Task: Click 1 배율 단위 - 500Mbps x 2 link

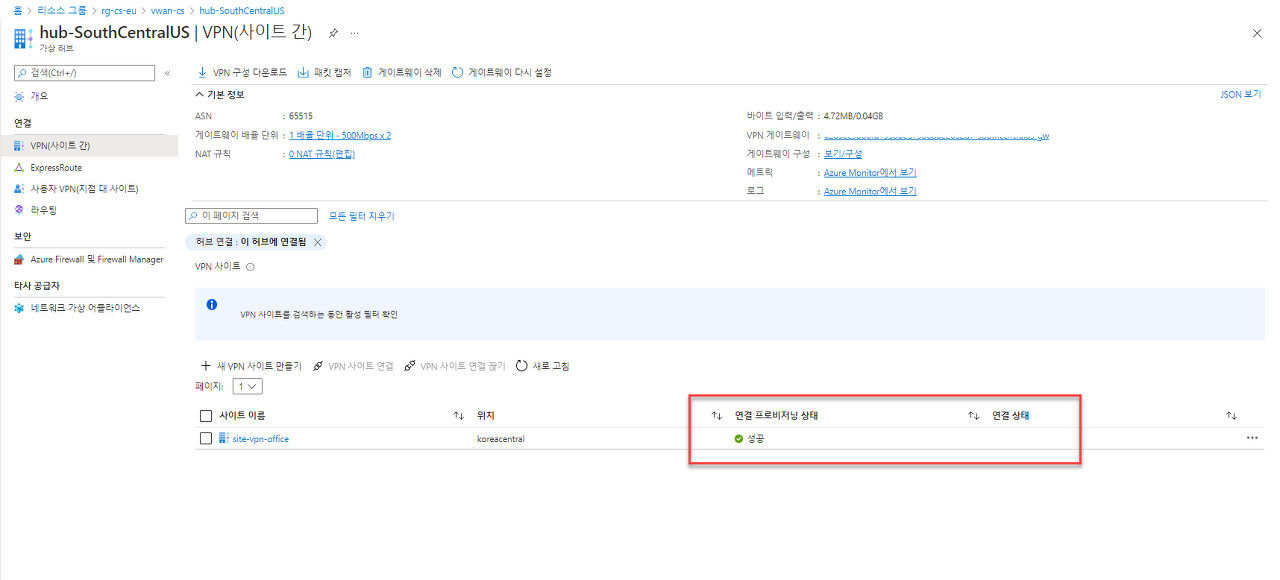Action: point(340,135)
